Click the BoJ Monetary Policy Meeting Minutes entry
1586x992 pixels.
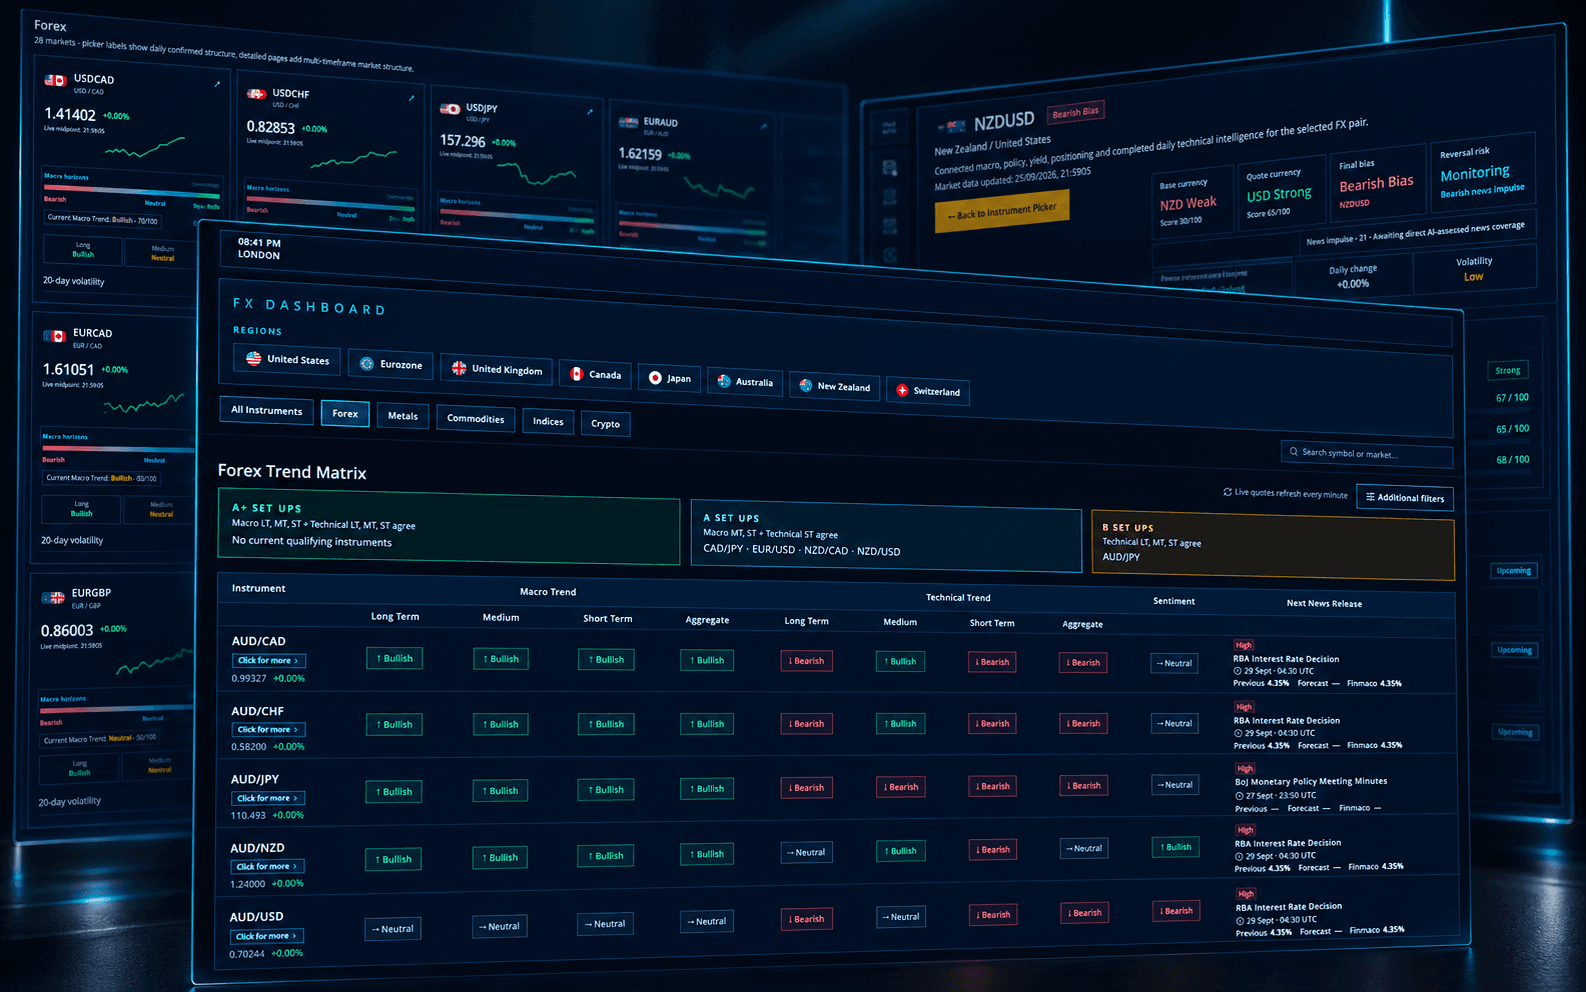tap(1311, 782)
